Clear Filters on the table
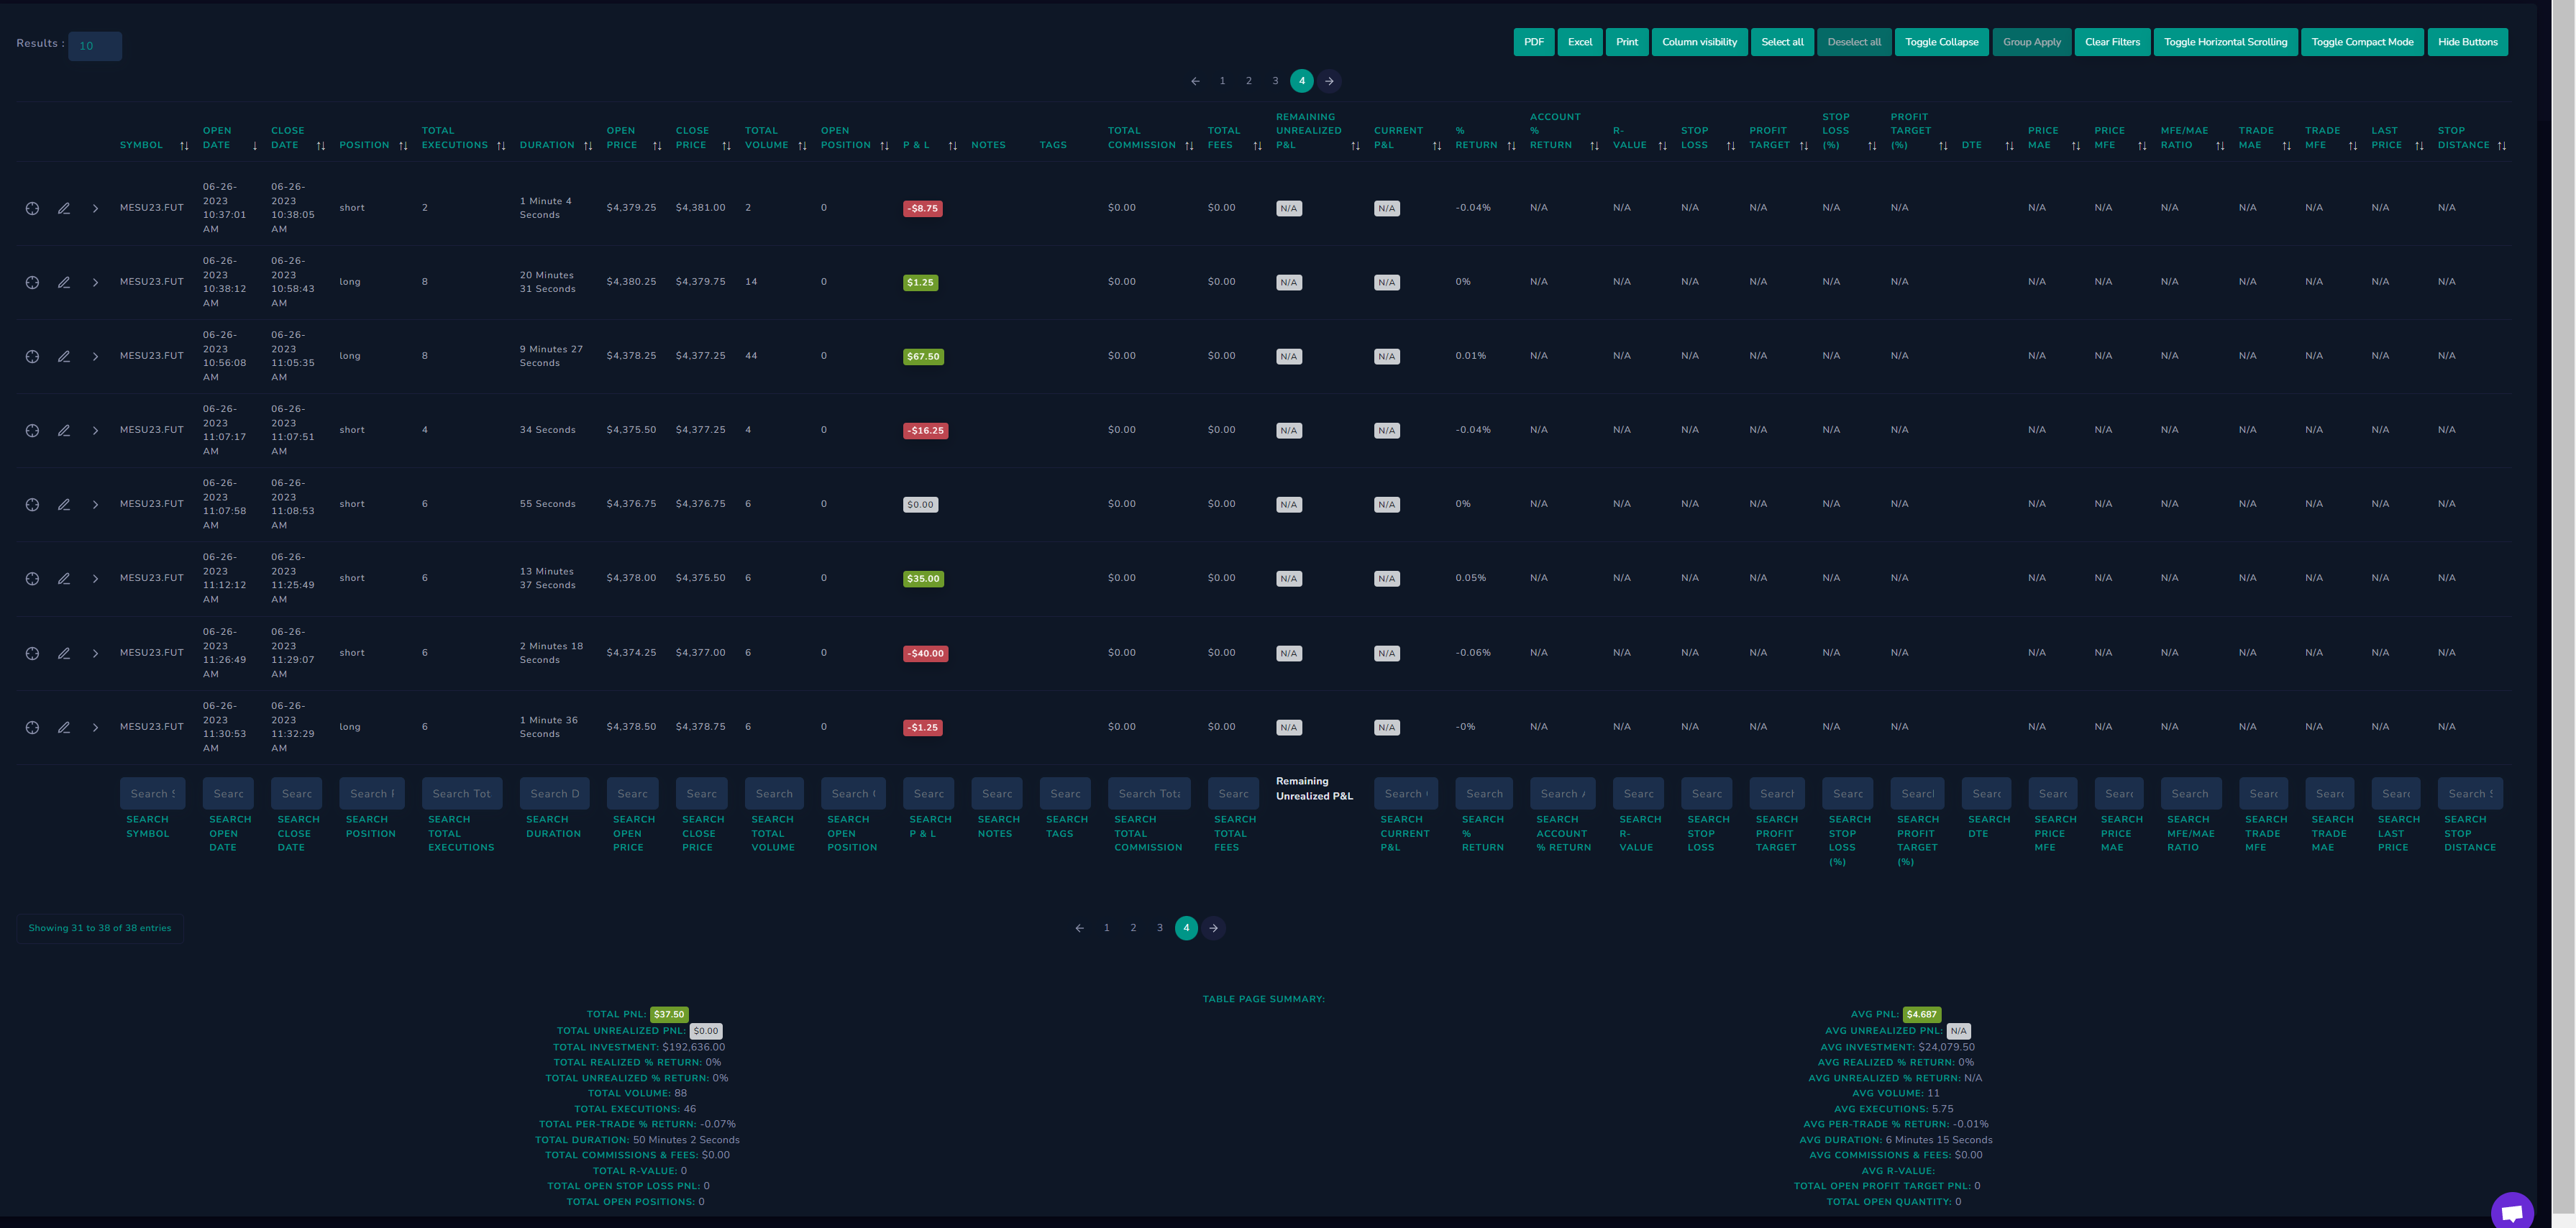 pyautogui.click(x=2112, y=42)
